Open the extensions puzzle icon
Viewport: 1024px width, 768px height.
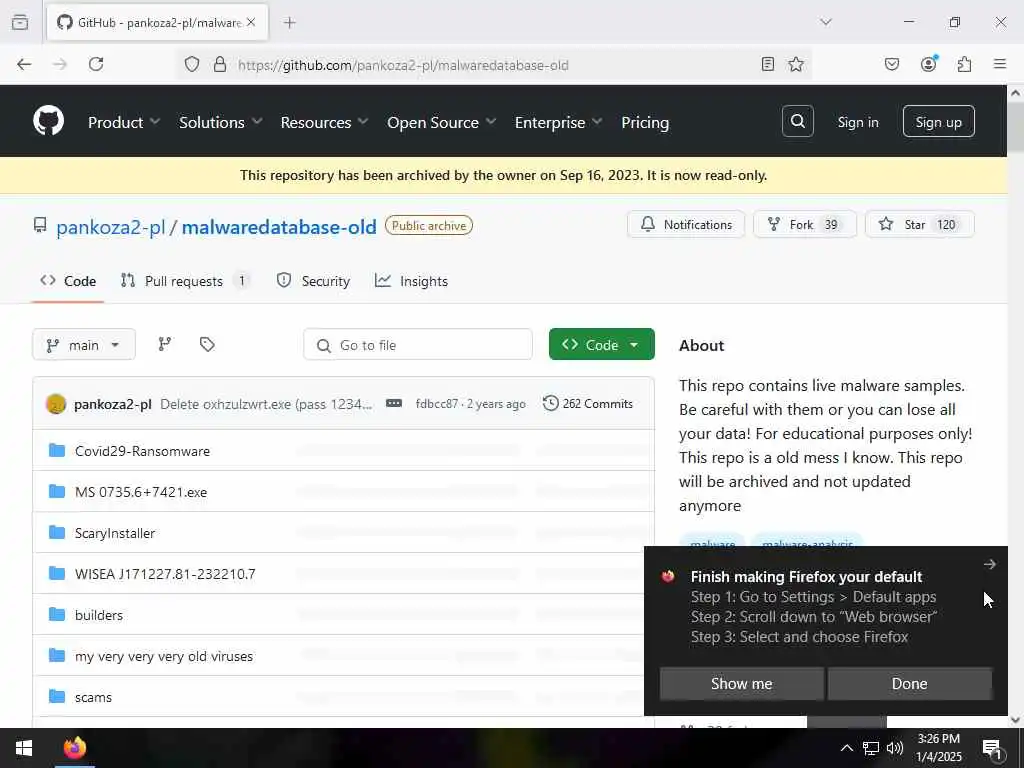coord(964,64)
